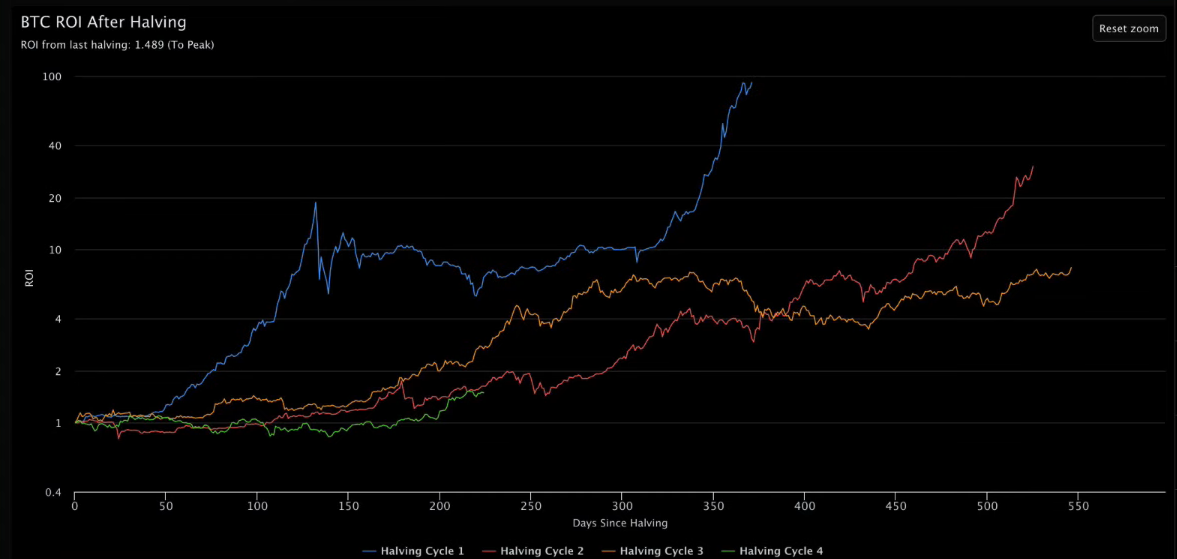Click the Days Since Halving axis title

(620, 523)
